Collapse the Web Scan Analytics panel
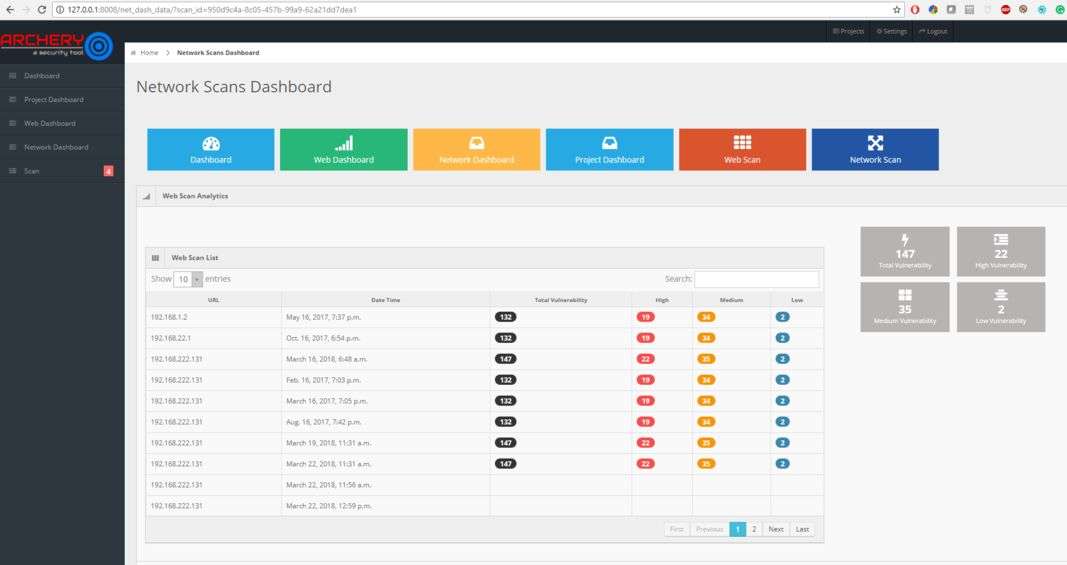The height and width of the screenshot is (565, 1067). [x=147, y=196]
